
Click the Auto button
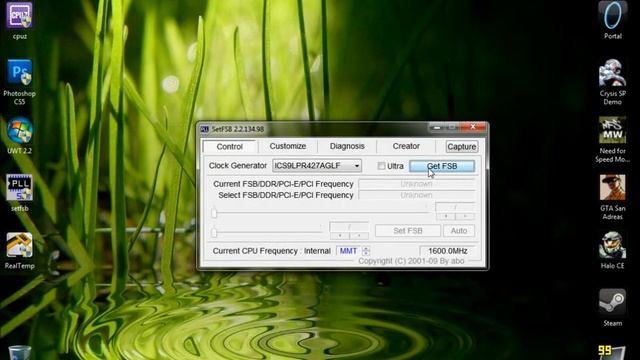point(459,231)
